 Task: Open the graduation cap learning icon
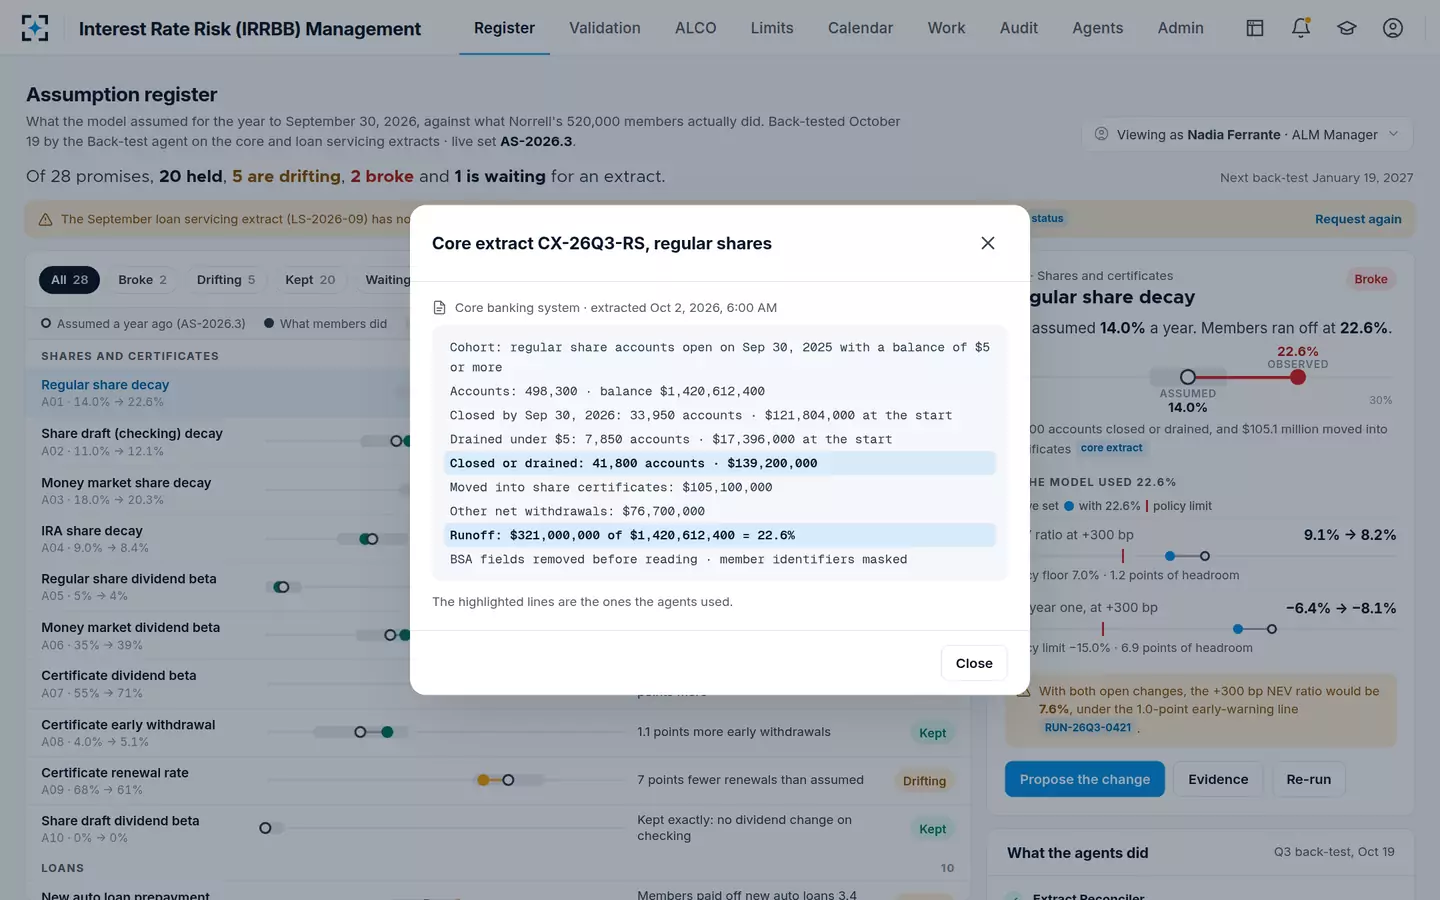(1347, 28)
